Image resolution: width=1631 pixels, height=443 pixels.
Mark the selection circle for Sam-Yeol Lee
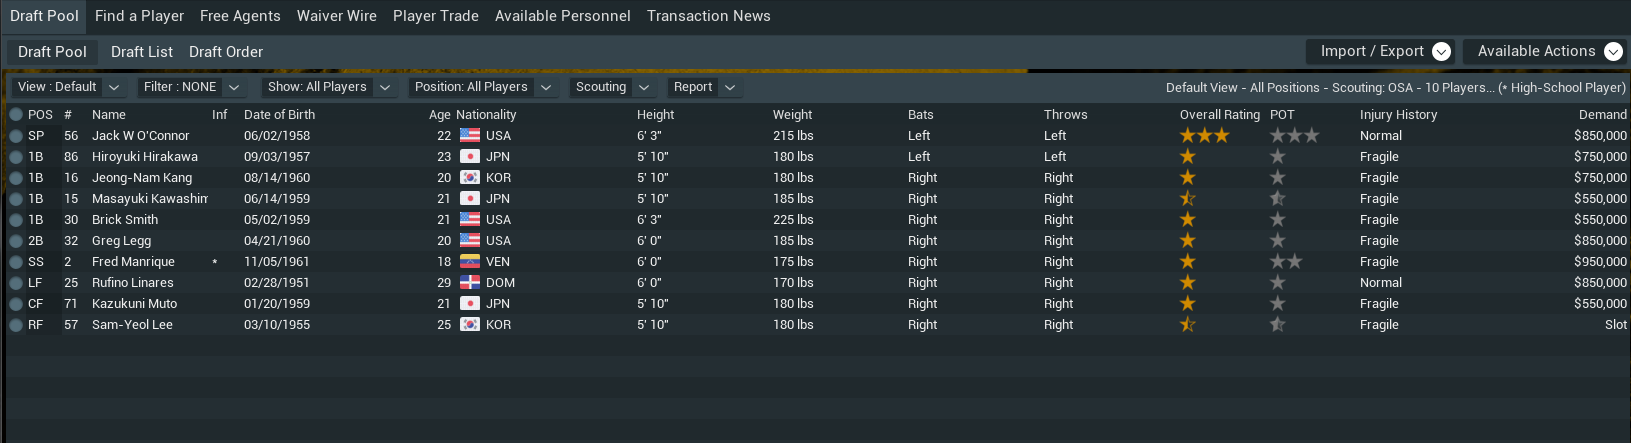coord(16,325)
